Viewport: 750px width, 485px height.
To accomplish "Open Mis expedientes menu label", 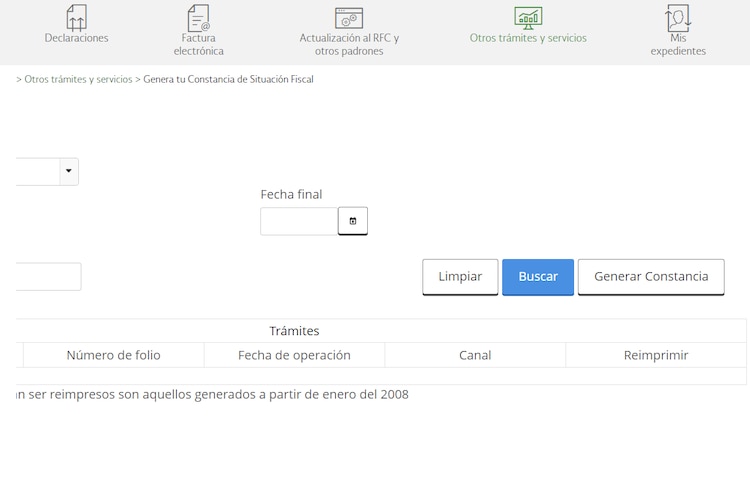I will pyautogui.click(x=678, y=44).
